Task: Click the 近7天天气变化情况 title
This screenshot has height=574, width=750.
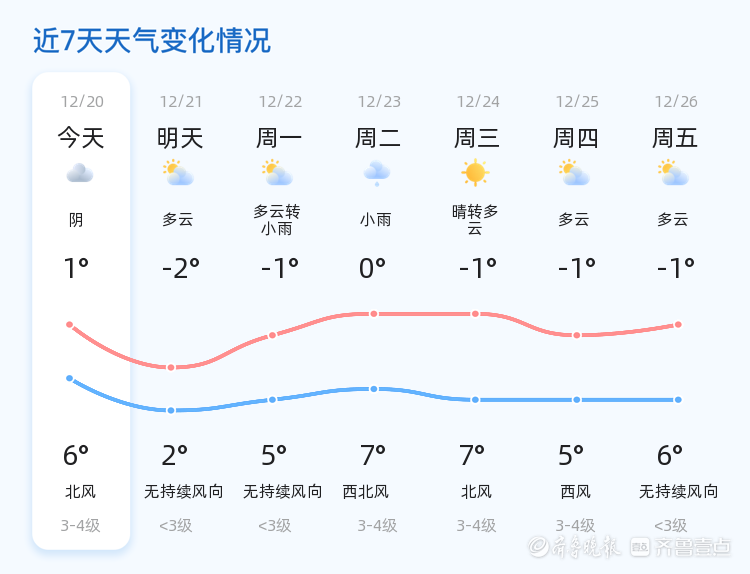Action: coord(151,41)
